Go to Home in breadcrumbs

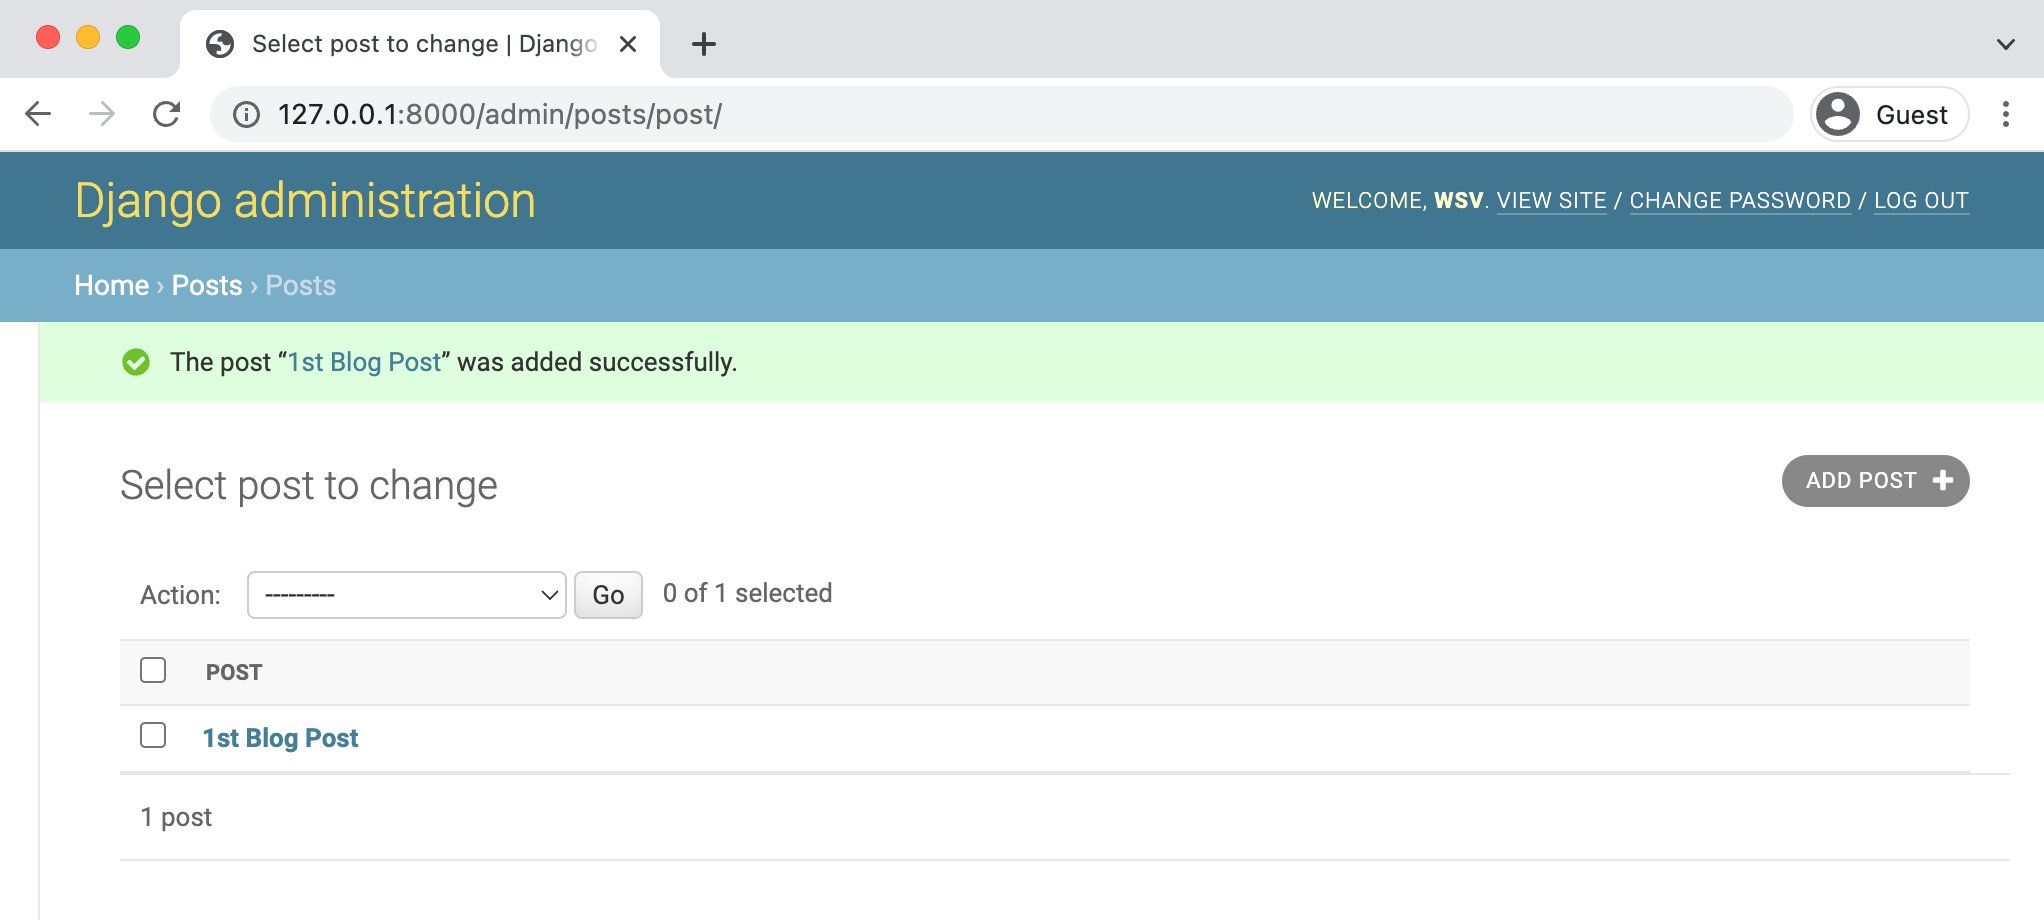[x=111, y=285]
